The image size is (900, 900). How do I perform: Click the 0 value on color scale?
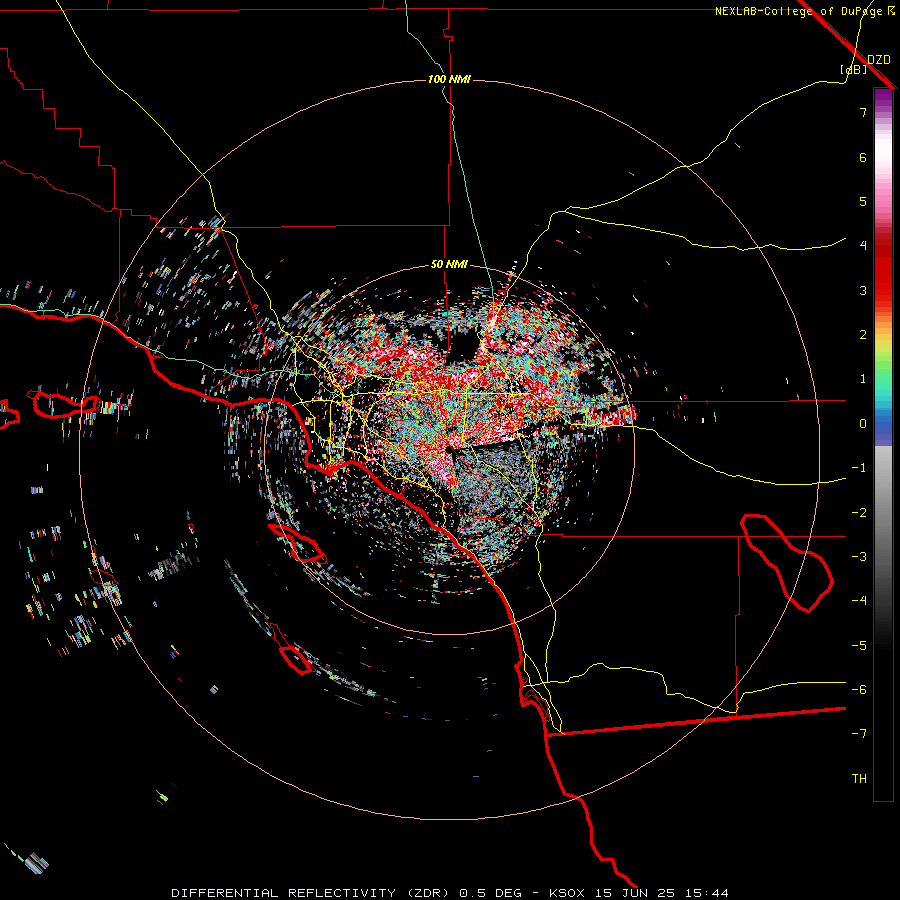863,424
